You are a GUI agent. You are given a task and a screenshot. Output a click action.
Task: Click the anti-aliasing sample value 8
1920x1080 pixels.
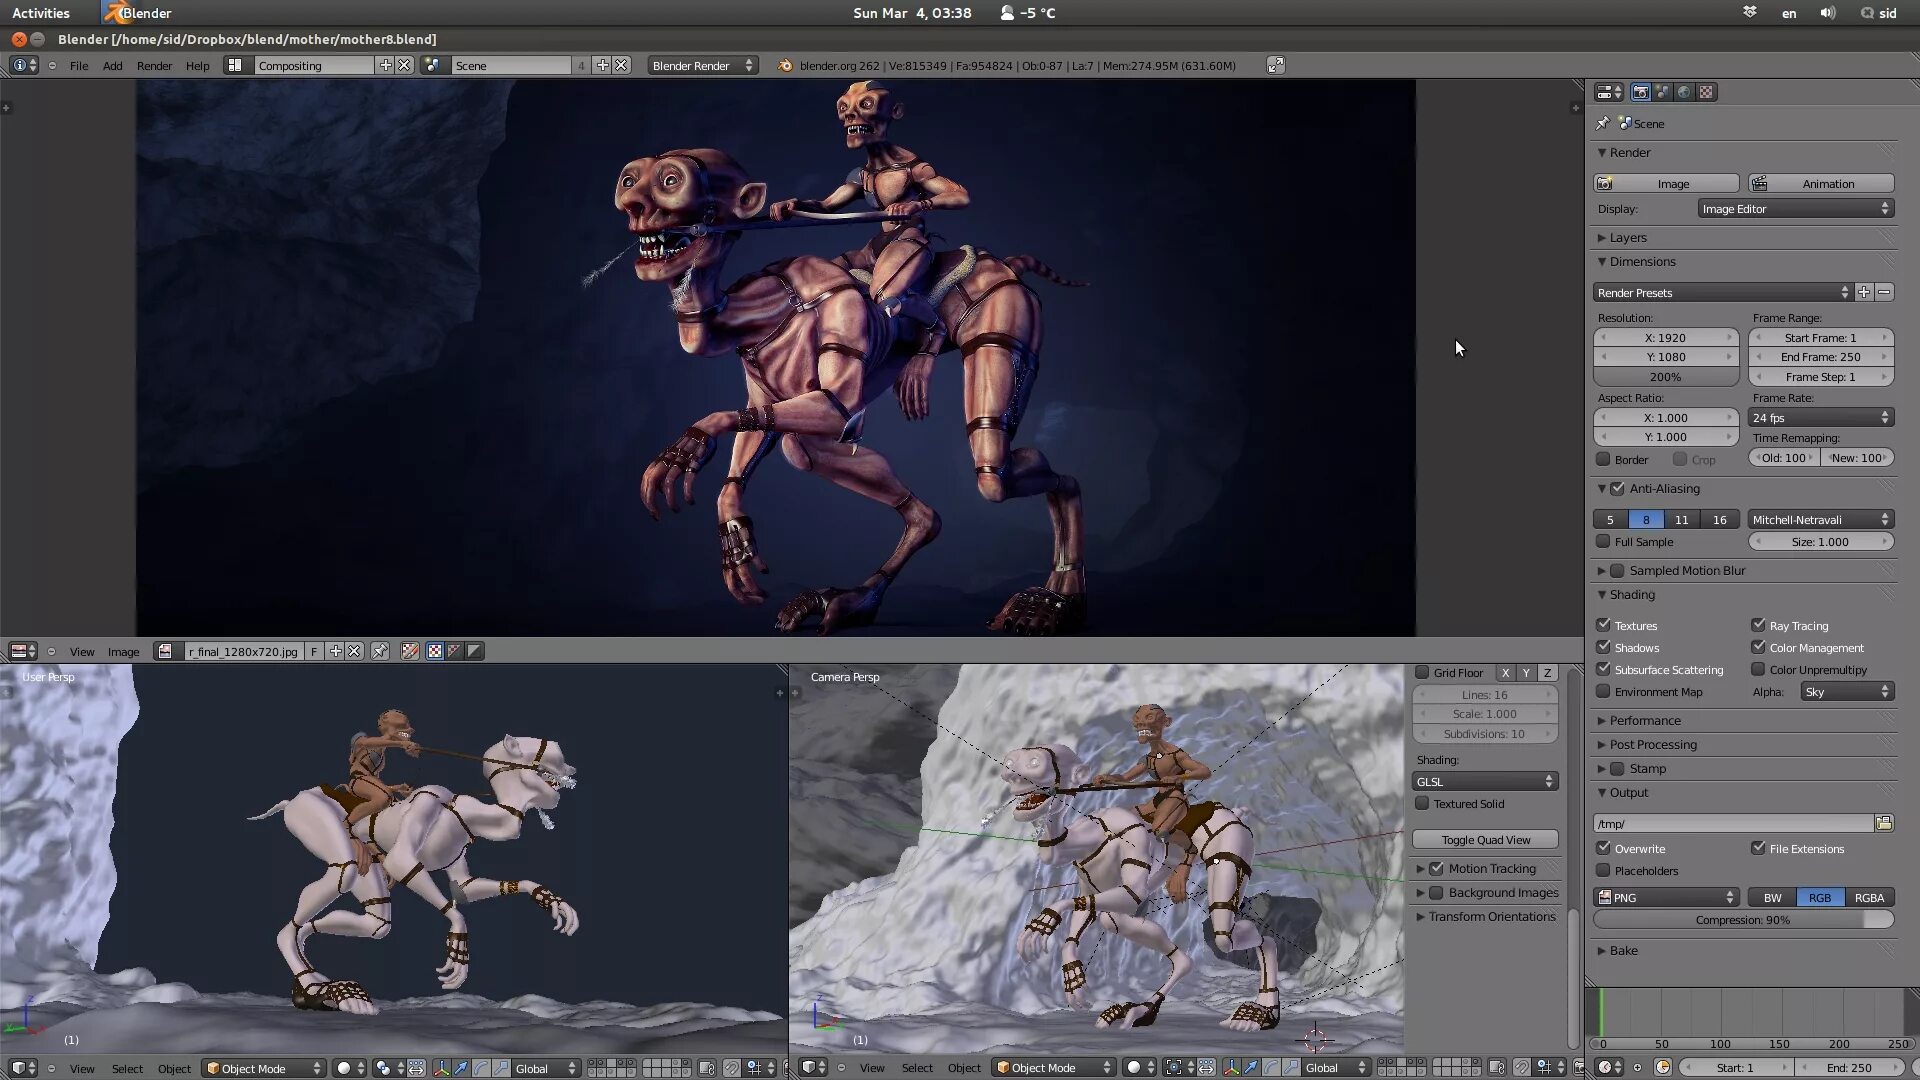point(1646,518)
